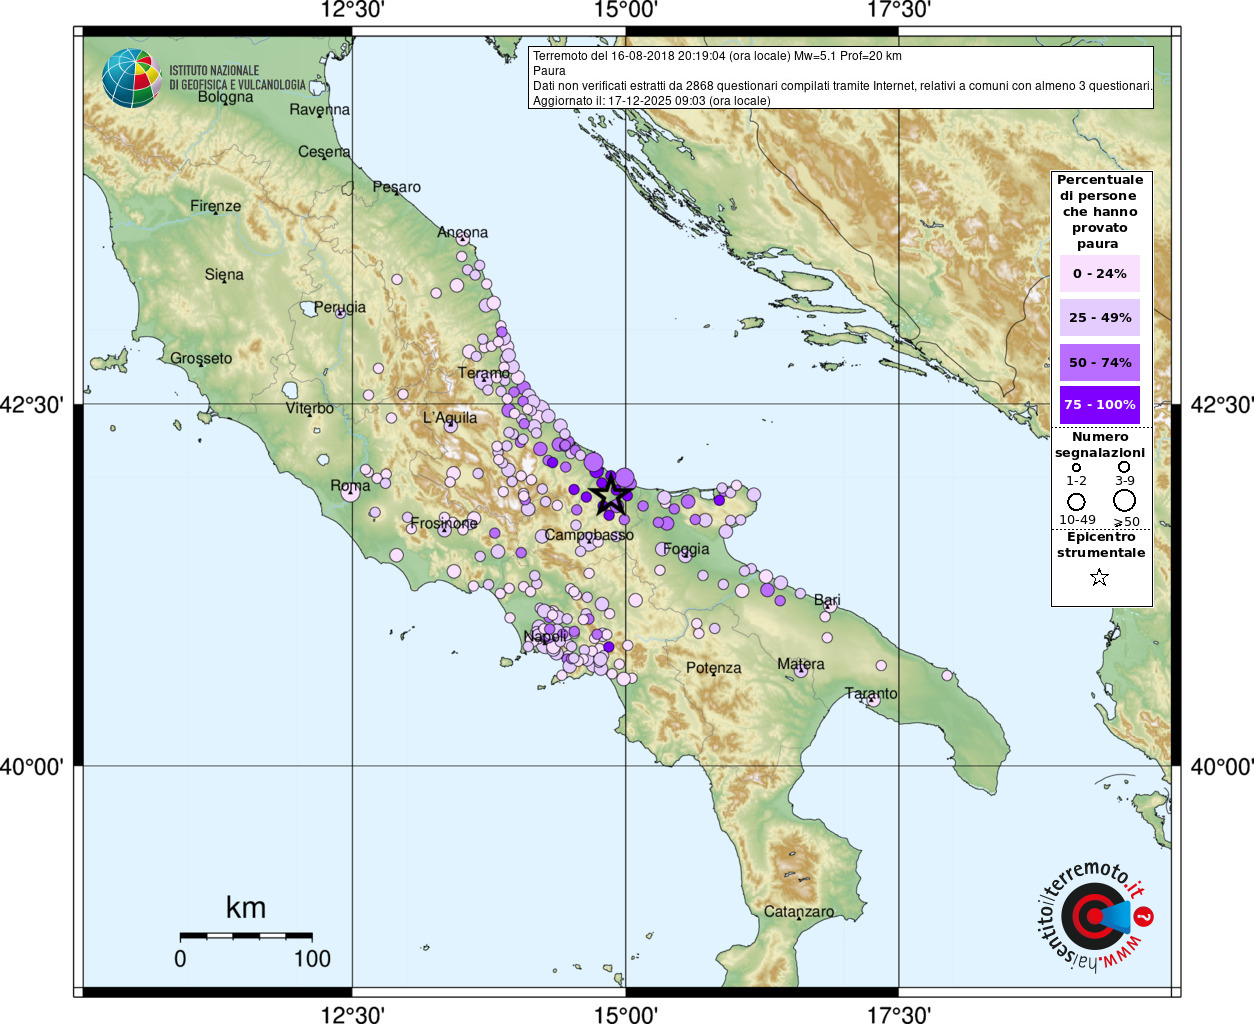Click the 10-49 reports legend circle
The image size is (1254, 1024).
tap(1076, 501)
